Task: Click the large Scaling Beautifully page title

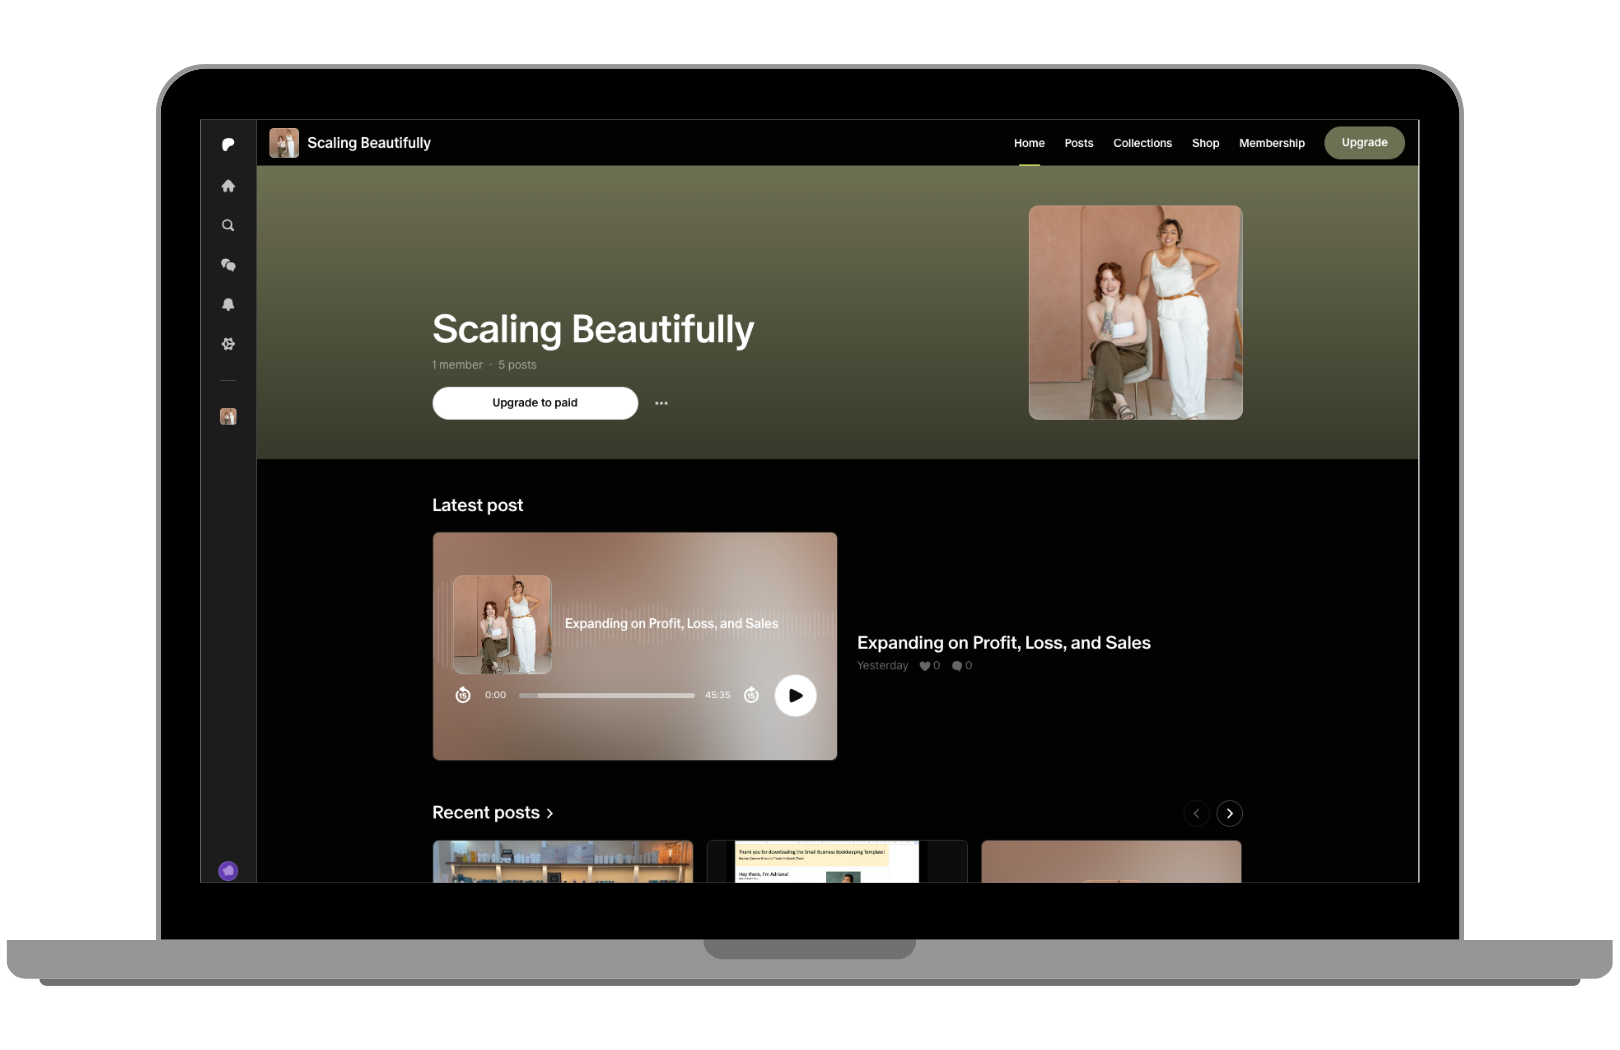Action: tap(593, 329)
